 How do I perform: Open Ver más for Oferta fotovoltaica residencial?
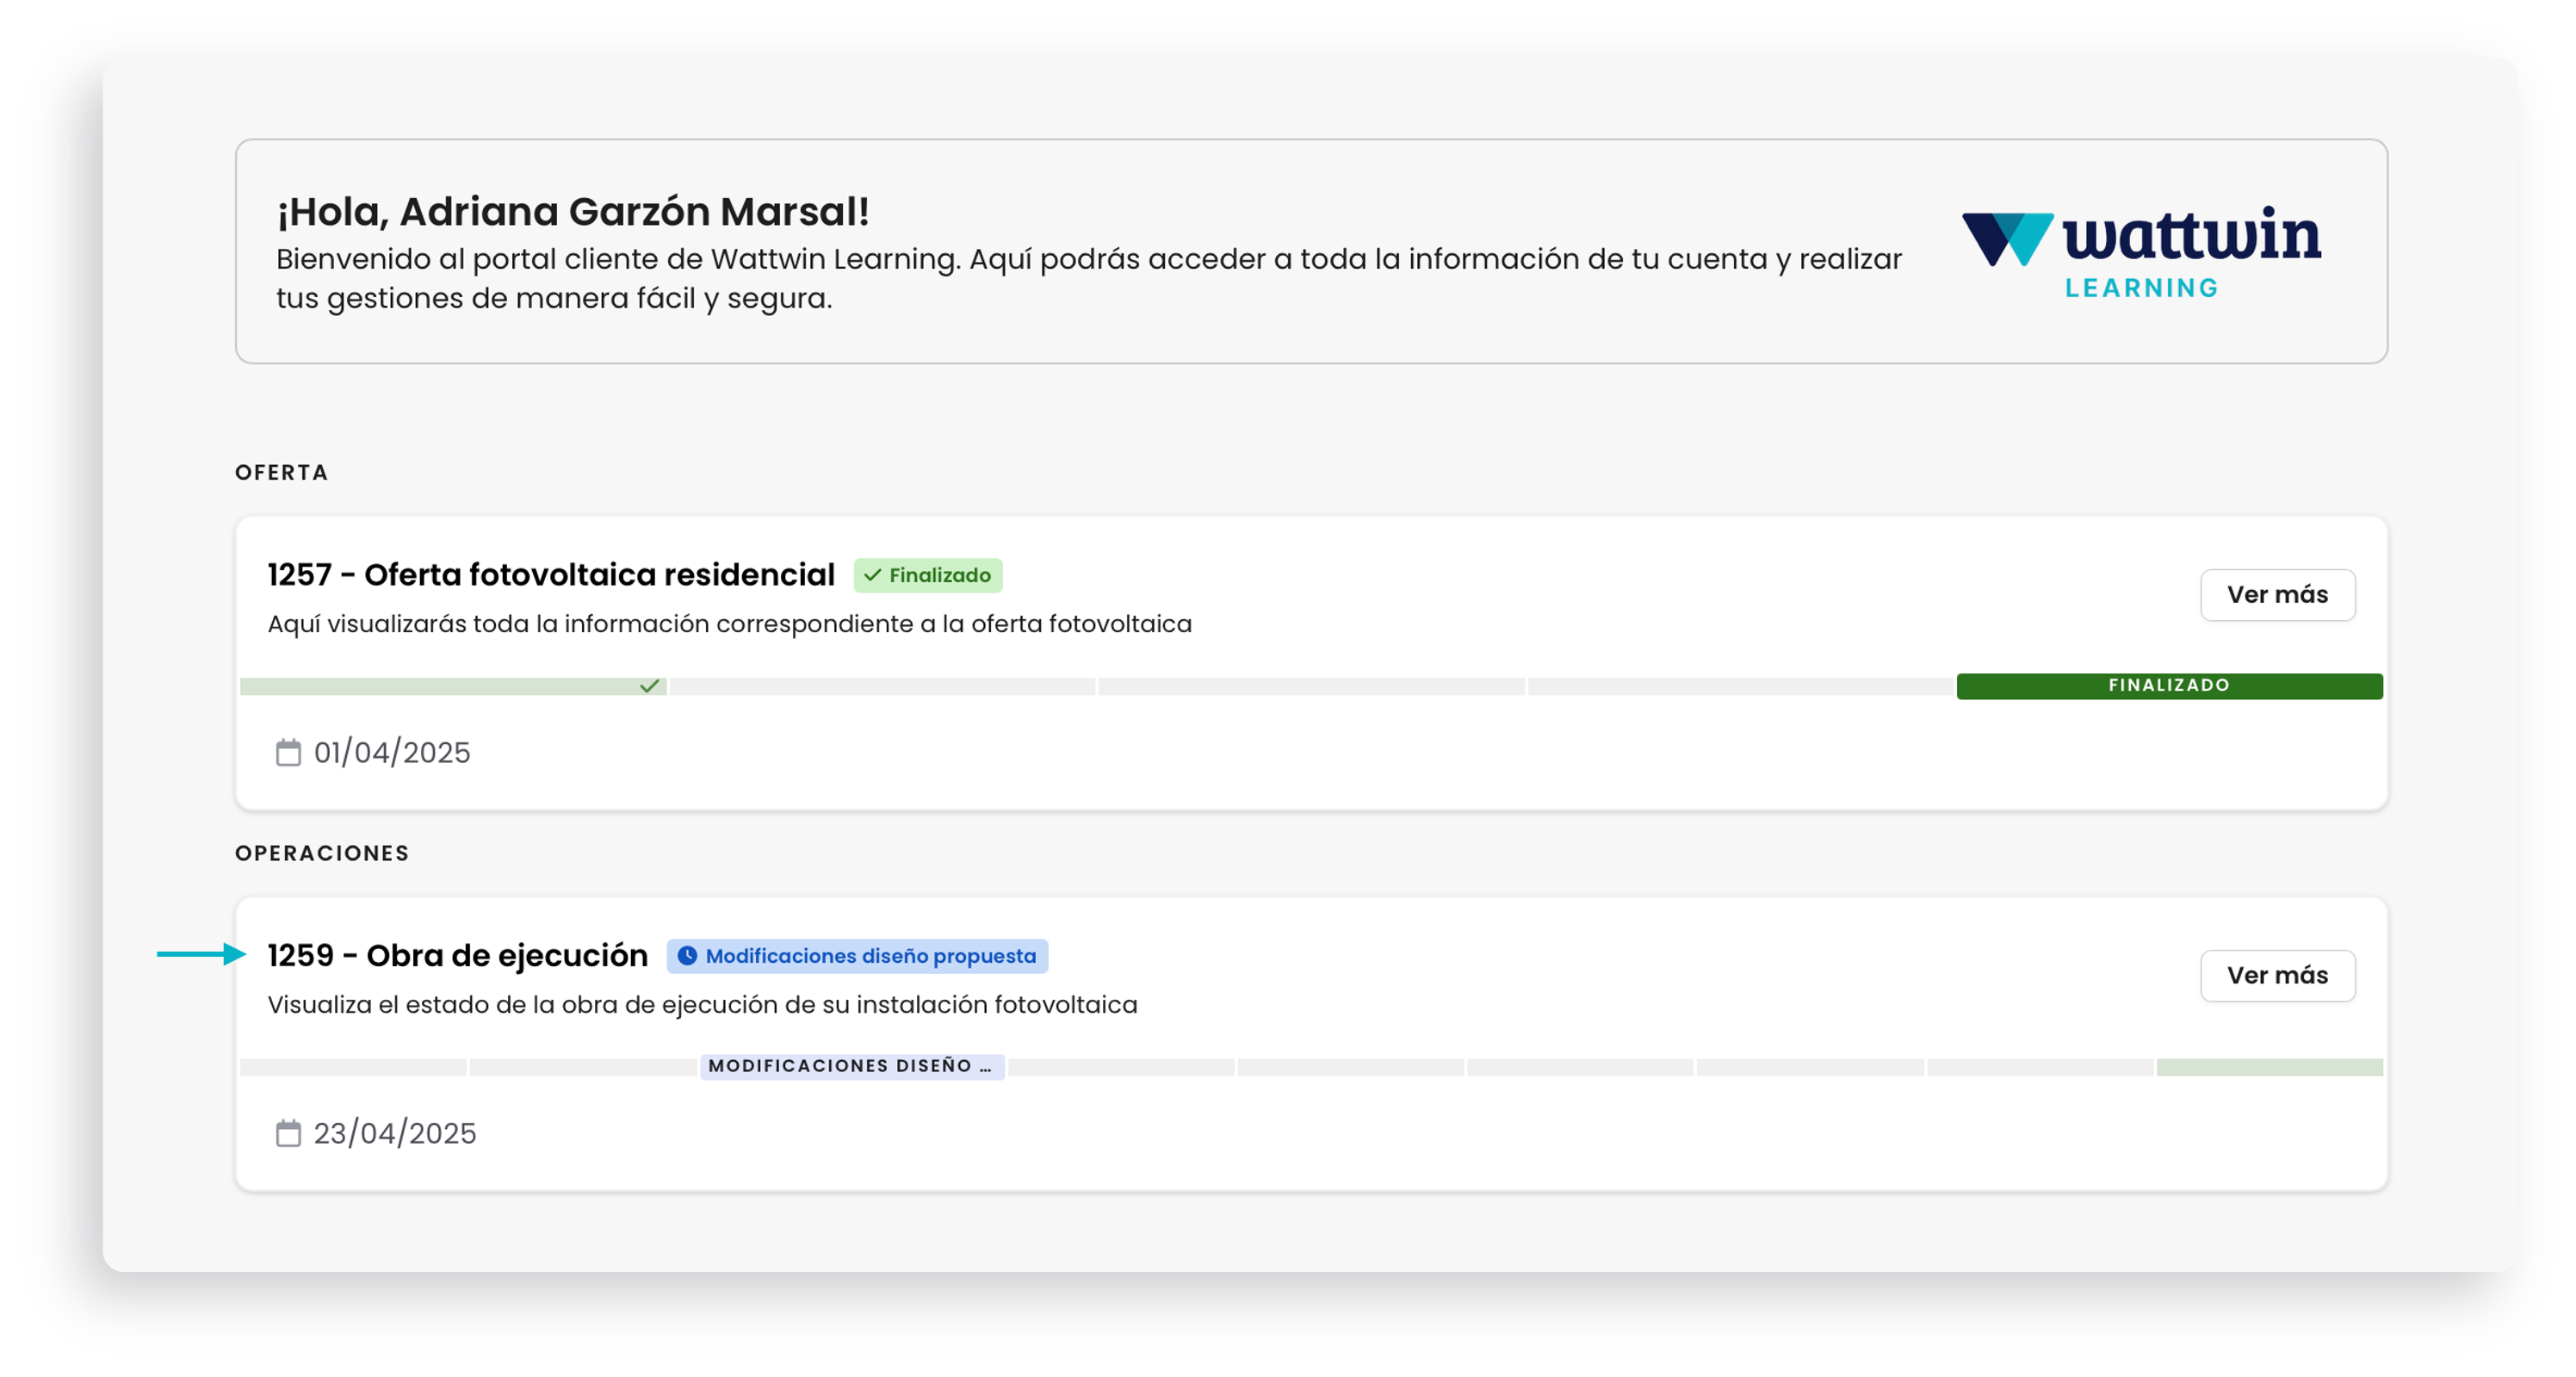(2277, 595)
